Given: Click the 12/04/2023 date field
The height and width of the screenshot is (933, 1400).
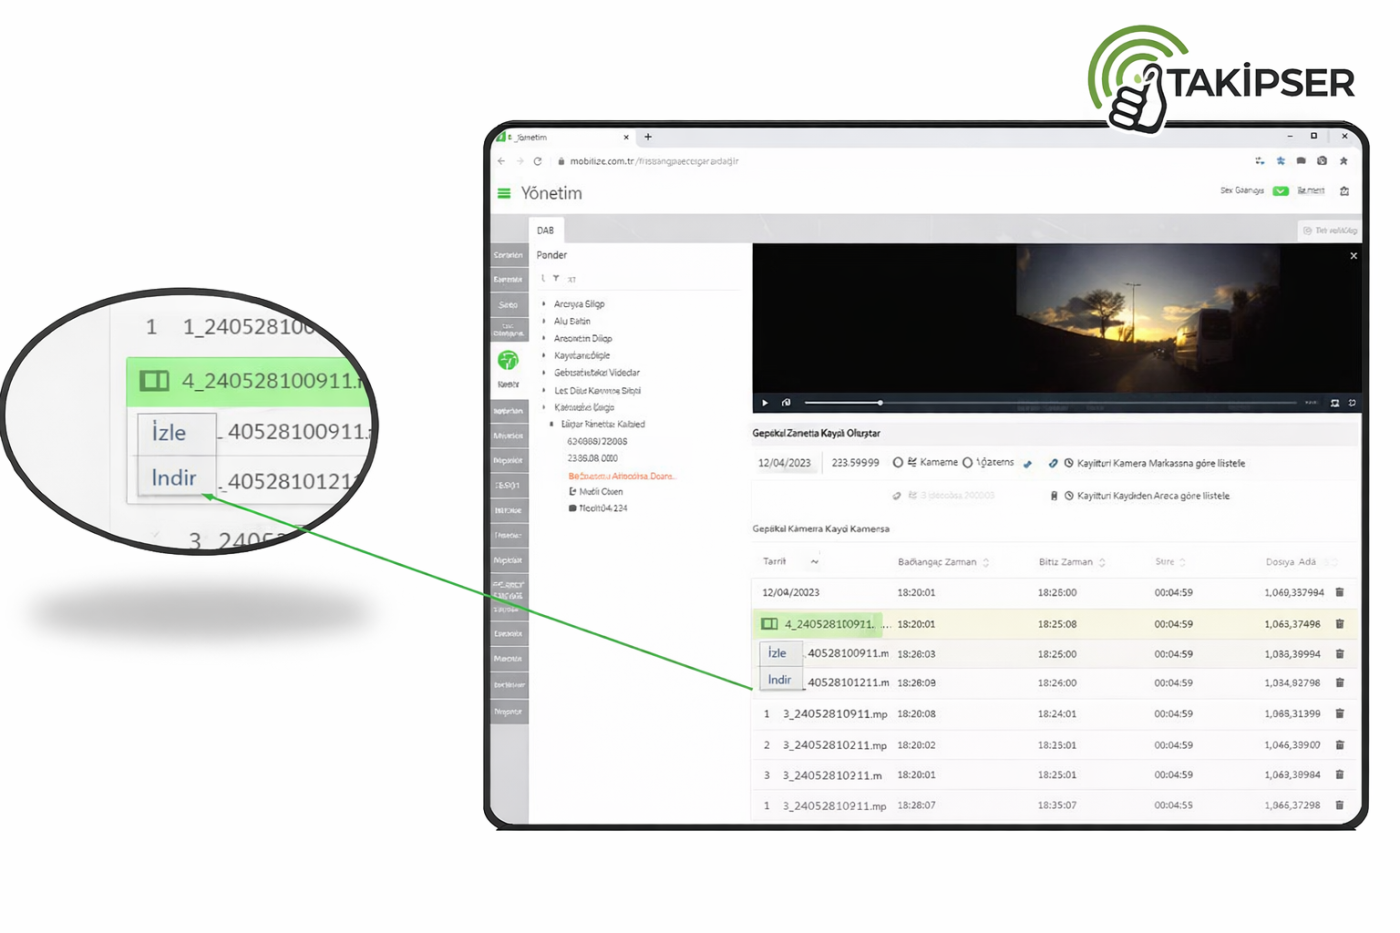Looking at the screenshot, I should pyautogui.click(x=784, y=463).
